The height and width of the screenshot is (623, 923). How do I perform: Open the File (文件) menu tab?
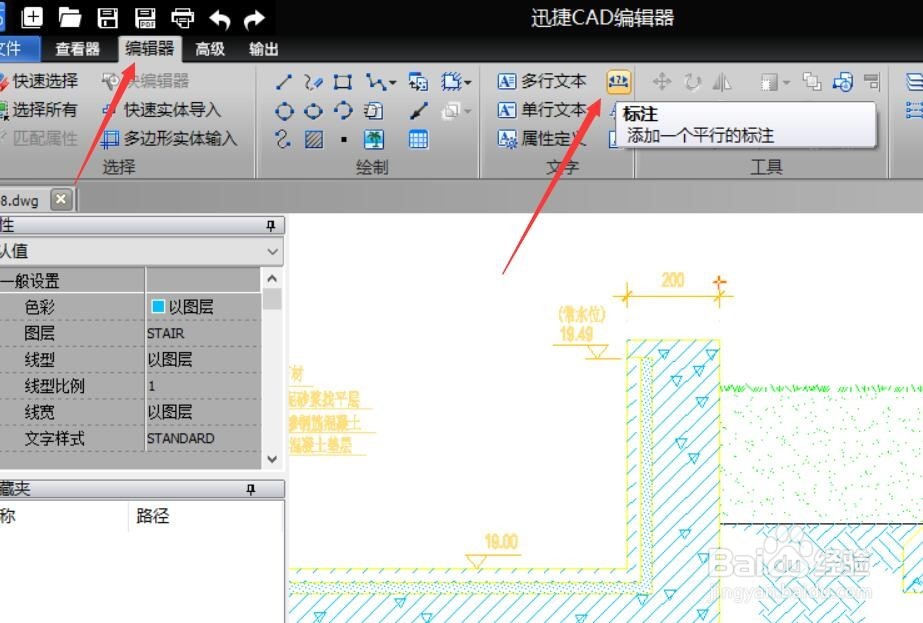click(18, 48)
